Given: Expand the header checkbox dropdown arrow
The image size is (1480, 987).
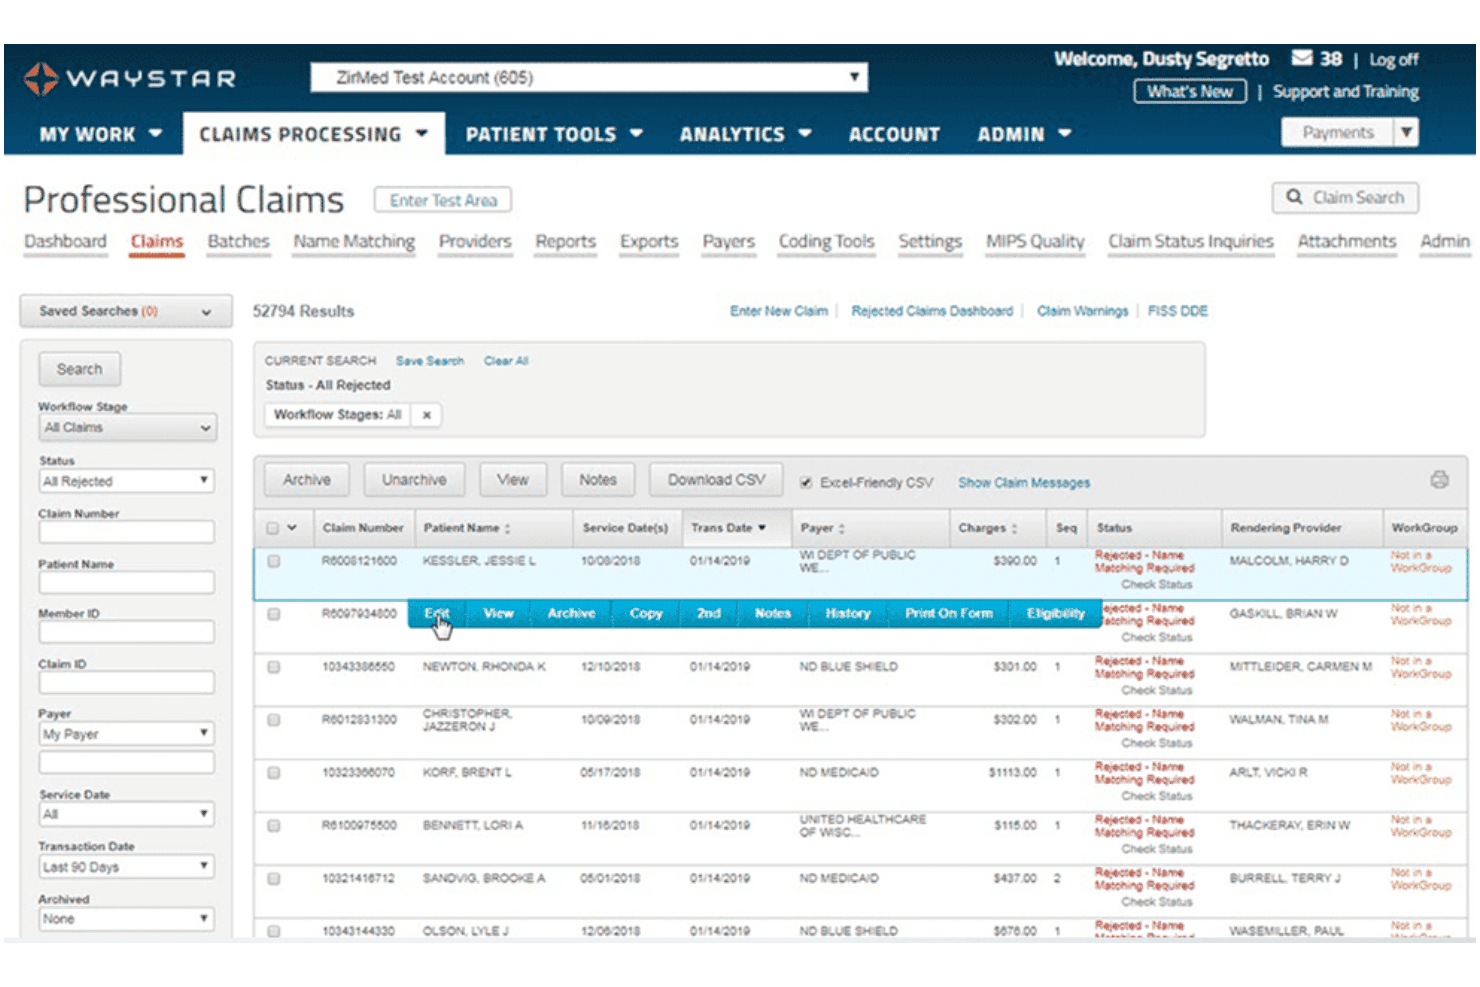Looking at the screenshot, I should [292, 528].
